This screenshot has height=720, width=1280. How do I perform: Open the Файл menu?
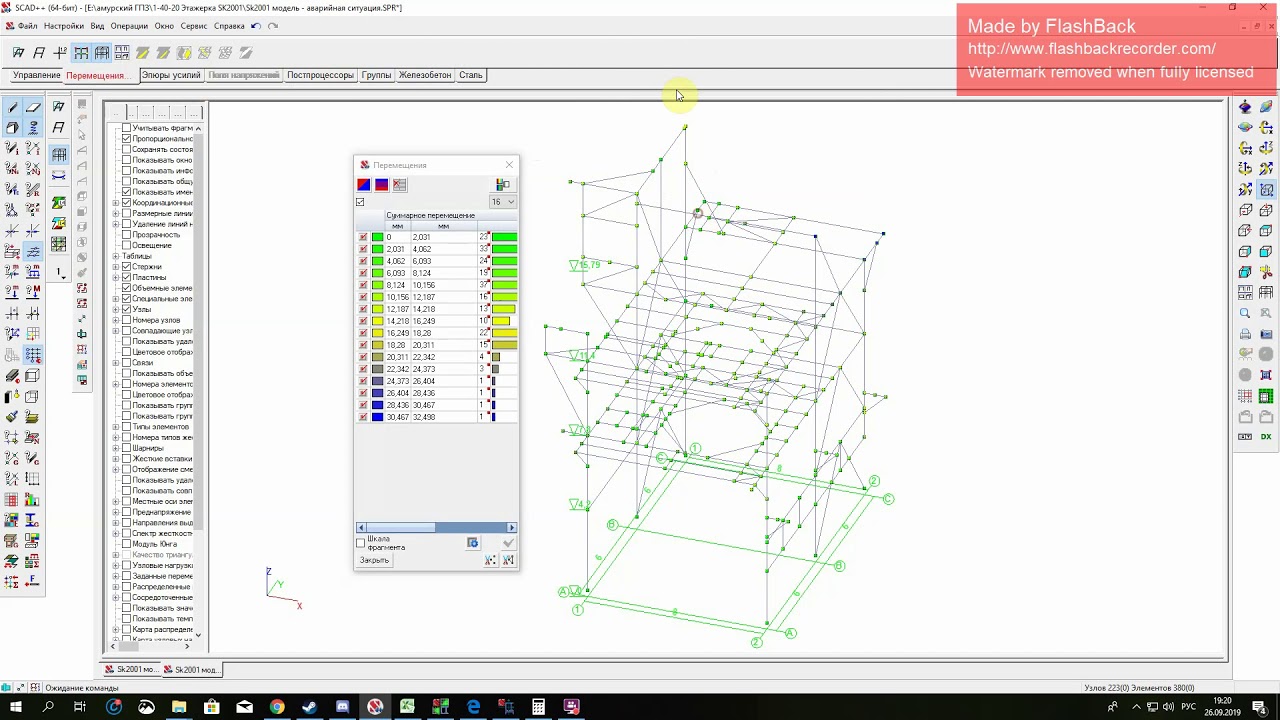pyautogui.click(x=27, y=26)
